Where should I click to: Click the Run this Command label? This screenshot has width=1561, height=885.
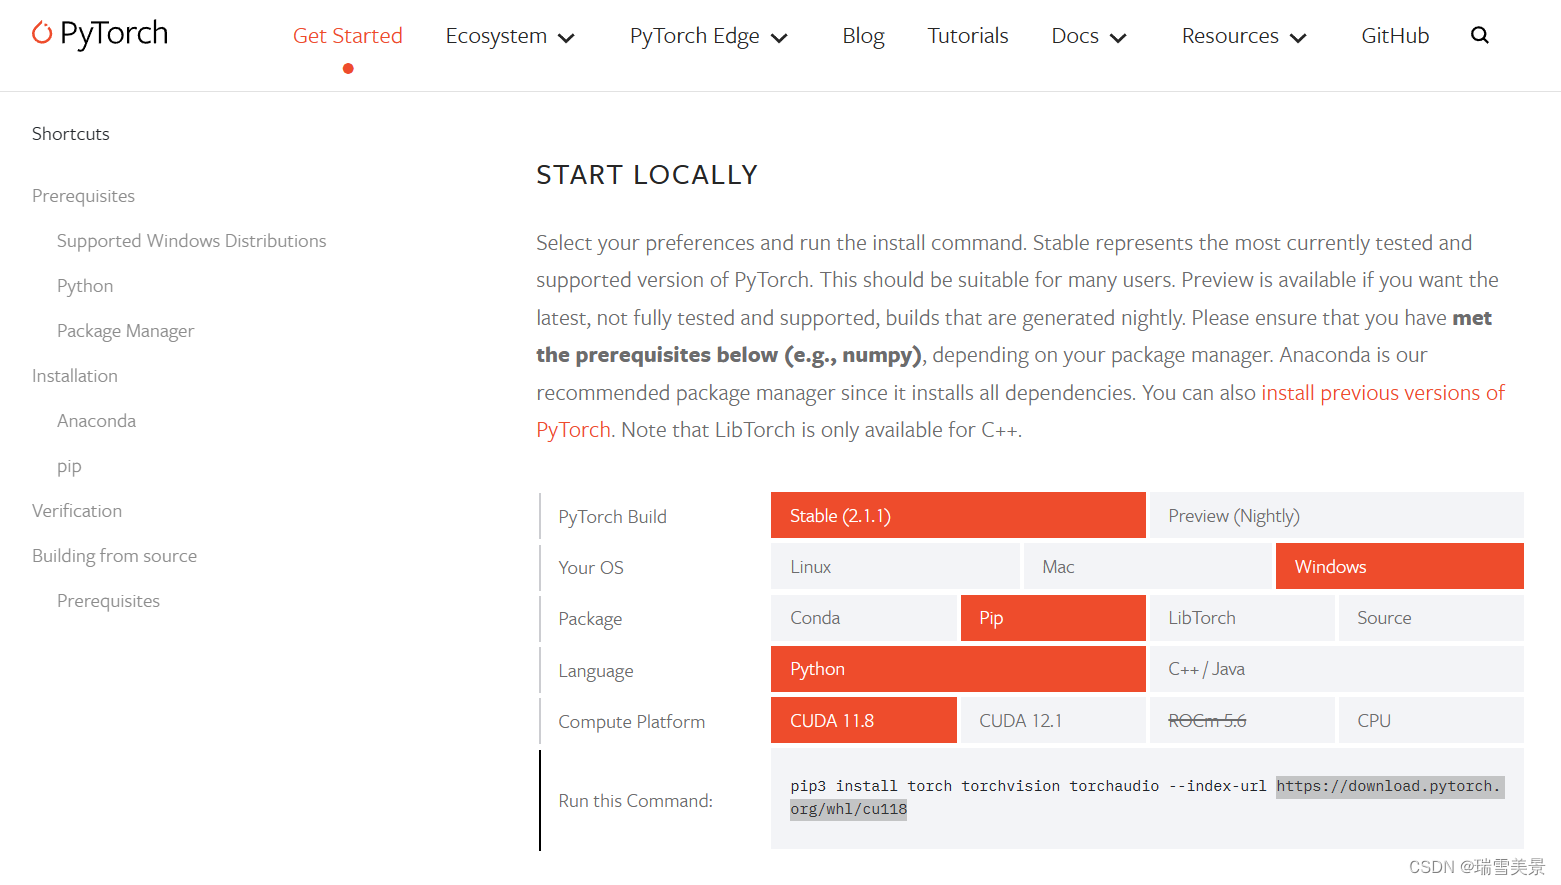click(635, 801)
